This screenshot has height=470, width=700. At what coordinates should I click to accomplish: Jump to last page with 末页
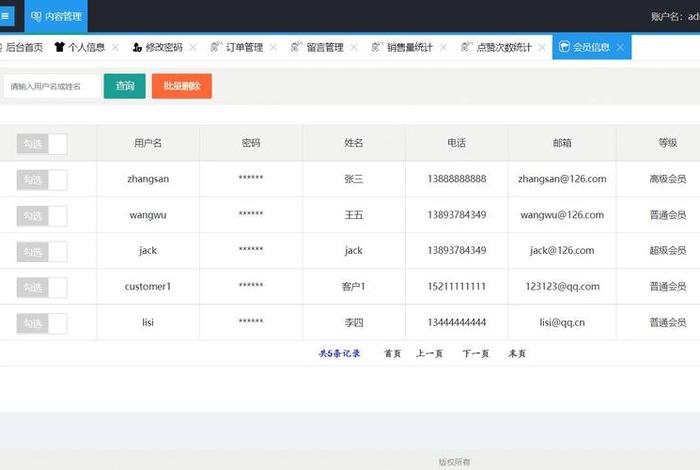tap(517, 354)
